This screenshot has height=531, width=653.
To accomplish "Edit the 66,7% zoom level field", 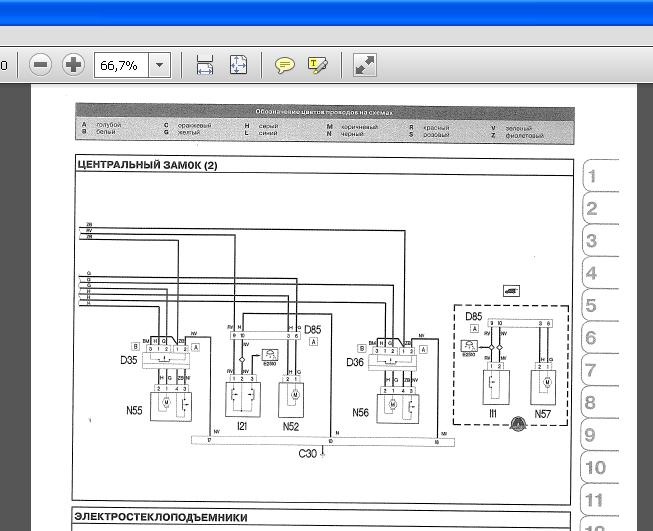I will 121,65.
